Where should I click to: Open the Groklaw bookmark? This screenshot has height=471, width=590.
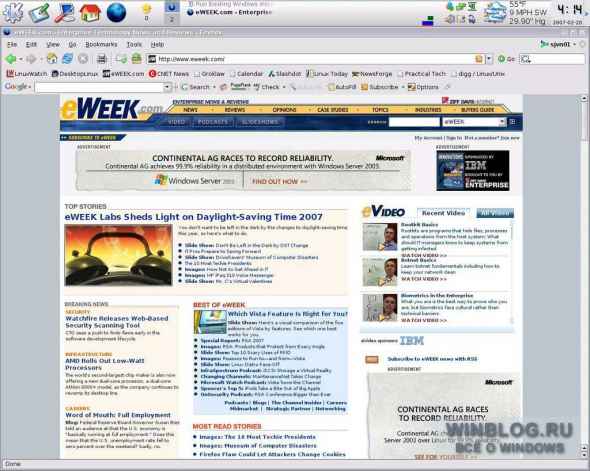[x=209, y=74]
